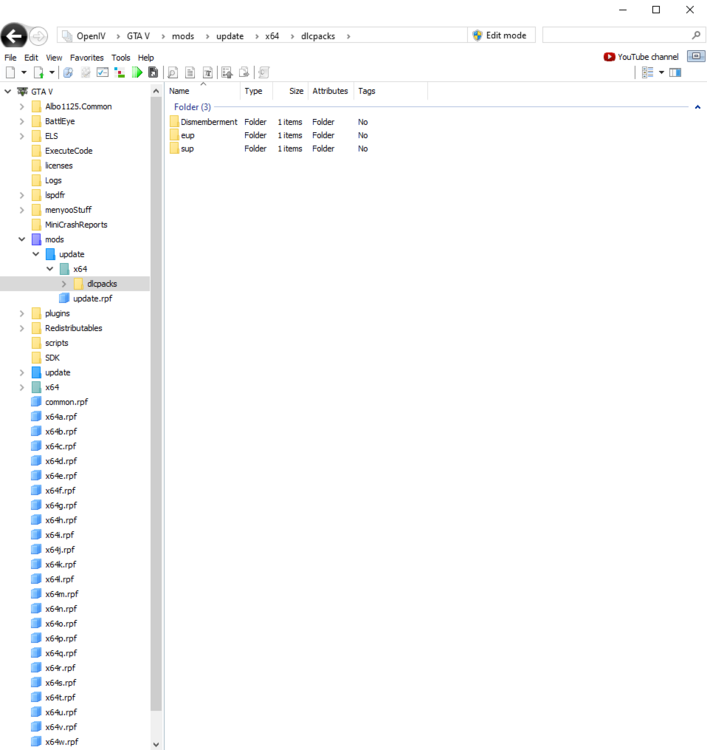707x750 pixels.
Task: Open the Help menu
Action: tap(146, 58)
